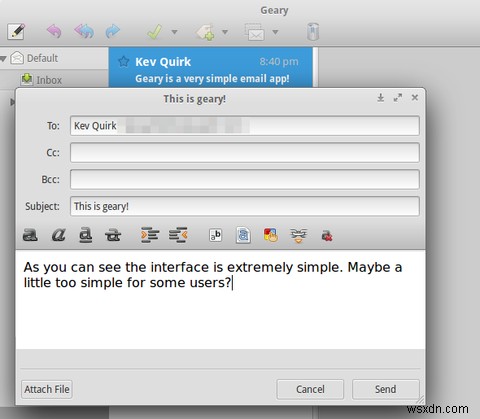The width and height of the screenshot is (480, 419).
Task: Open dropdown arrow beside move envelope
Action: (x=275, y=32)
